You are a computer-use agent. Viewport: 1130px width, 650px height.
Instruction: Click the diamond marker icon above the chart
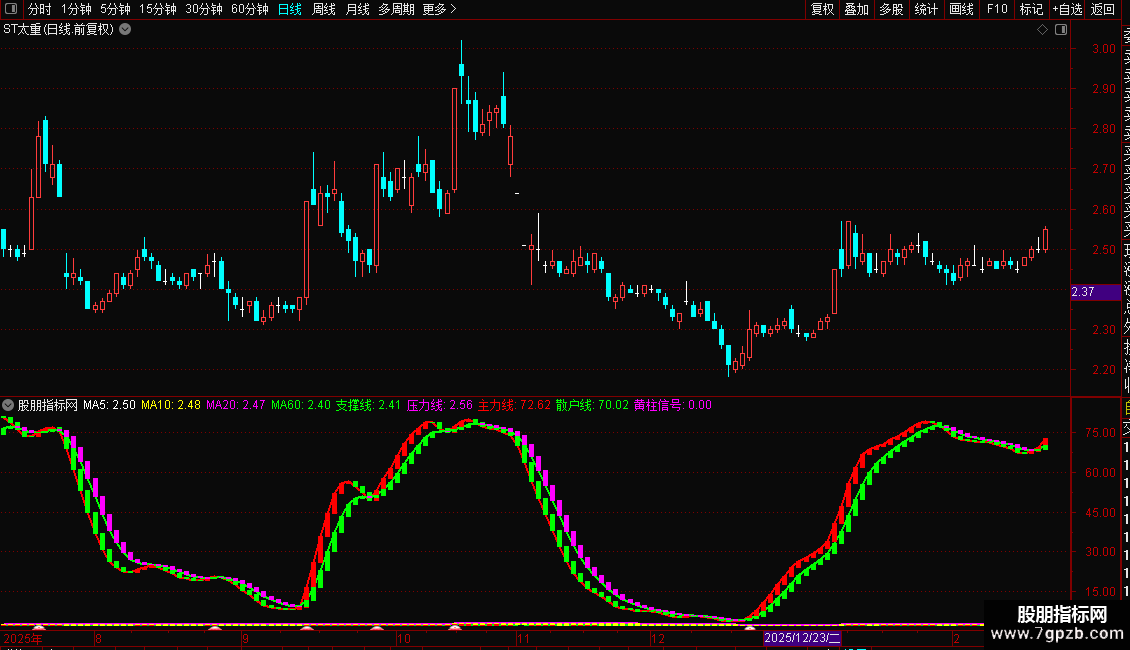click(x=1042, y=30)
